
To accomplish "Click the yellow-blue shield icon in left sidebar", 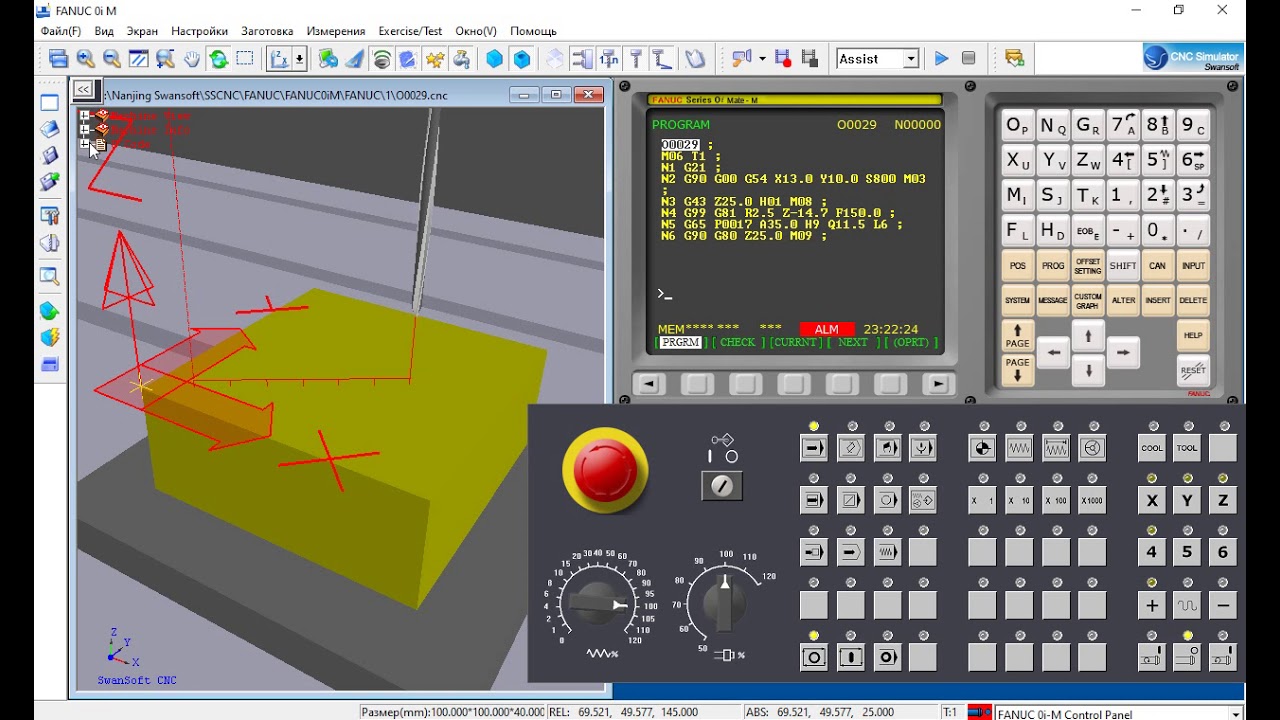I will [49, 337].
